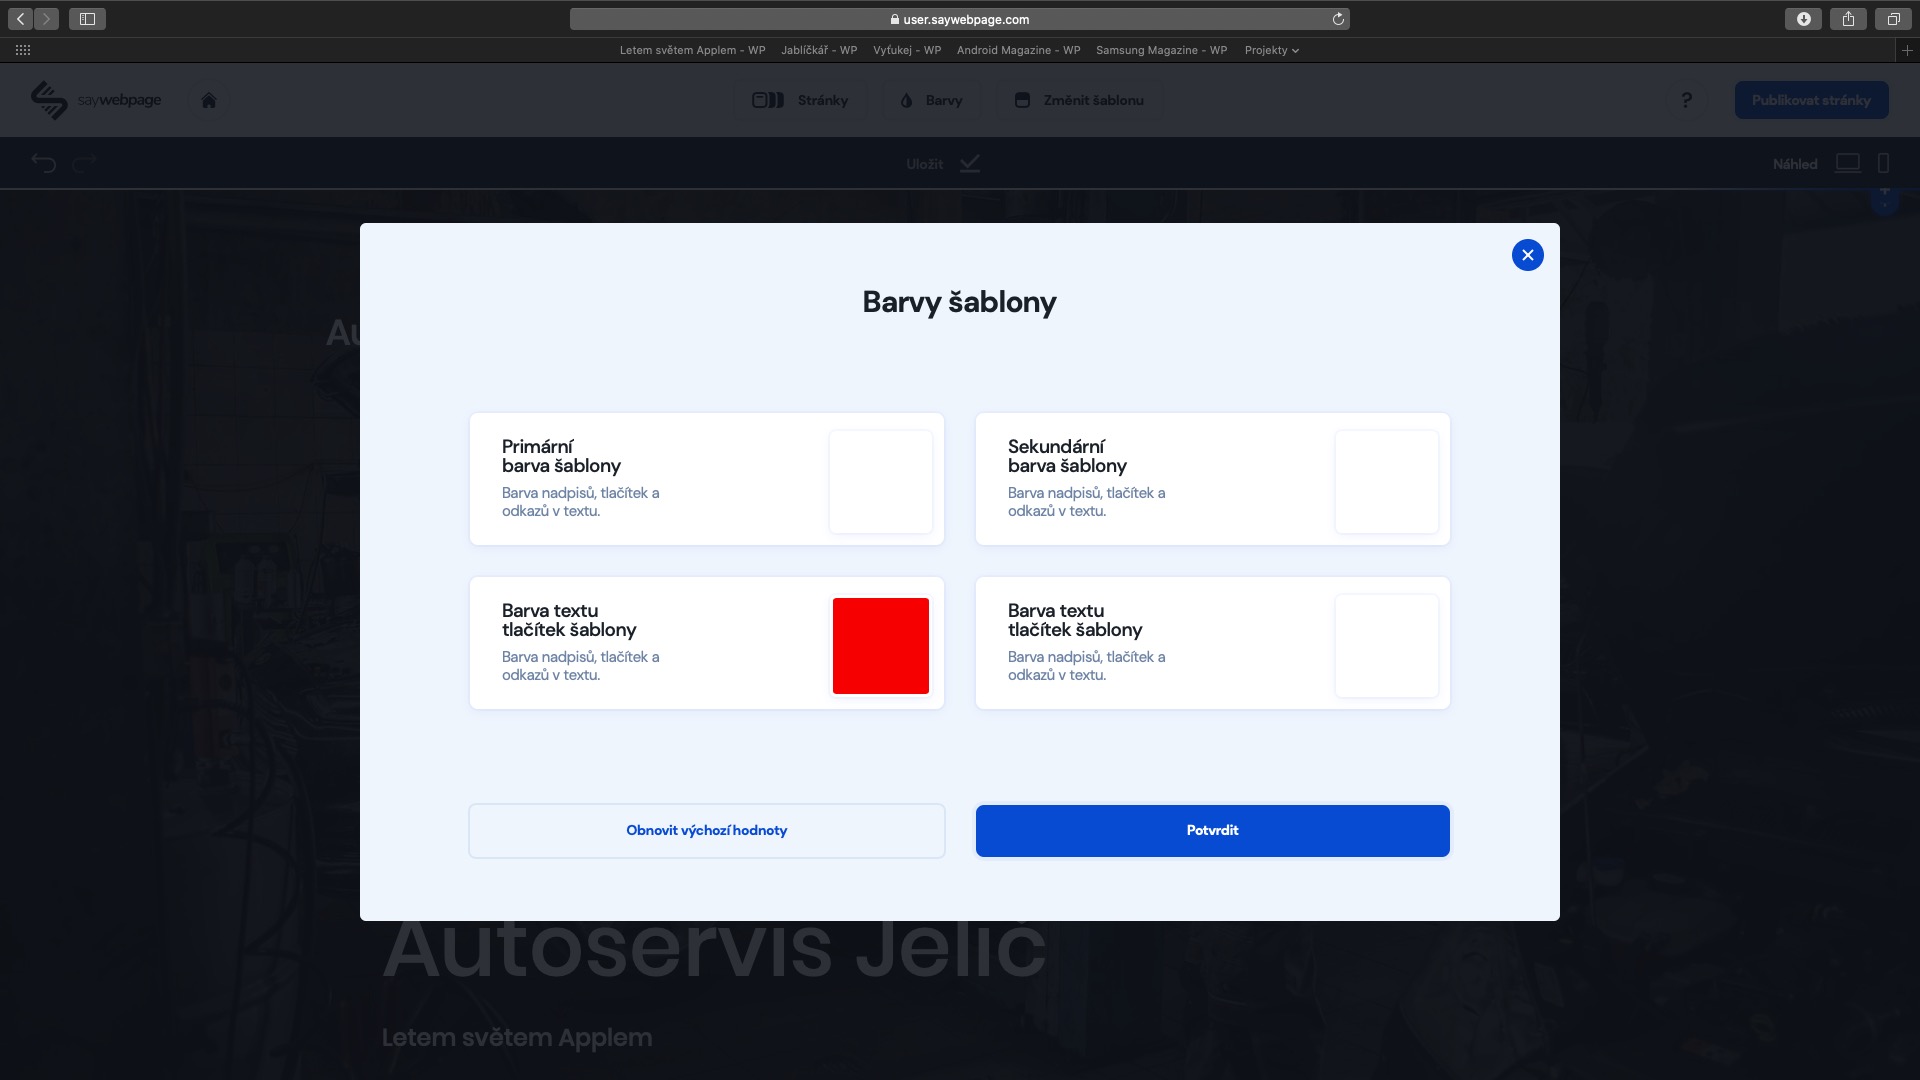Screen dimensions: 1920x1080
Task: Toggle the Safari sidebar icon
Action: click(87, 19)
